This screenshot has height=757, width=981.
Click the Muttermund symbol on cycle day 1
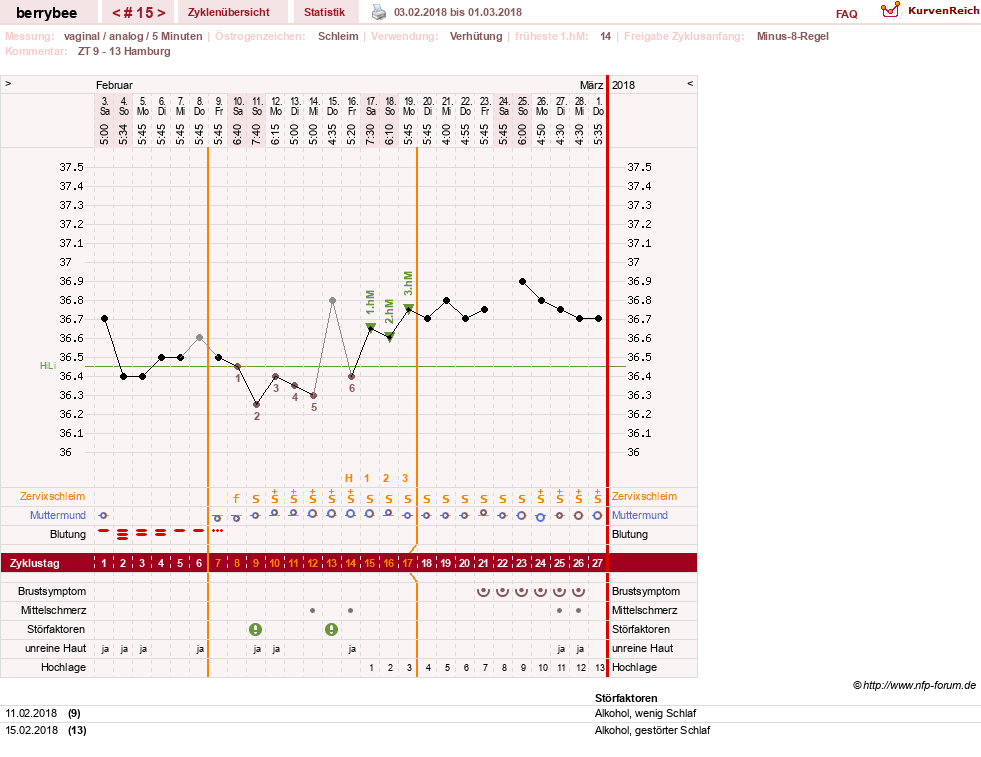[104, 516]
